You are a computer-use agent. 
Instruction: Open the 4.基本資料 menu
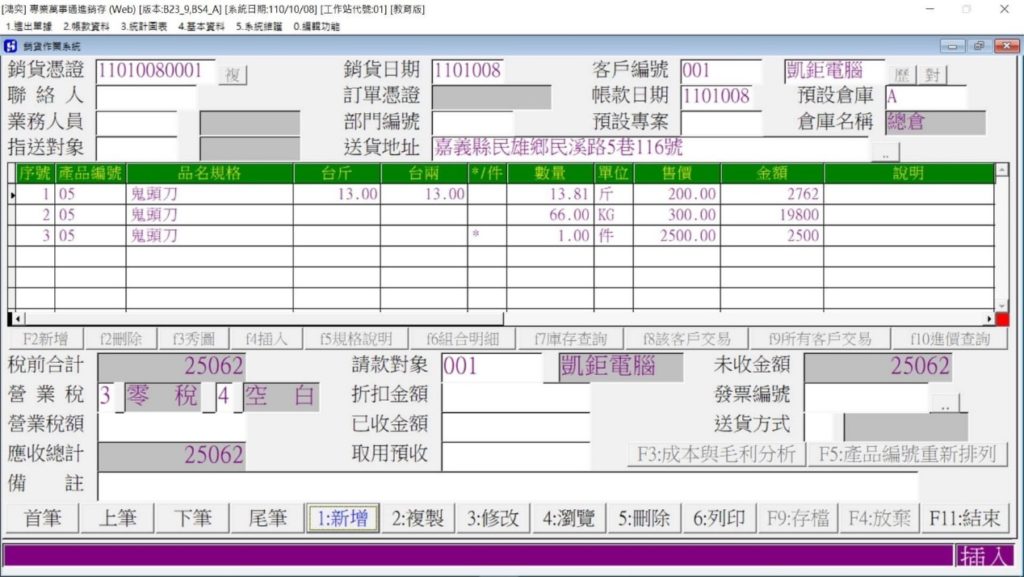click(201, 27)
